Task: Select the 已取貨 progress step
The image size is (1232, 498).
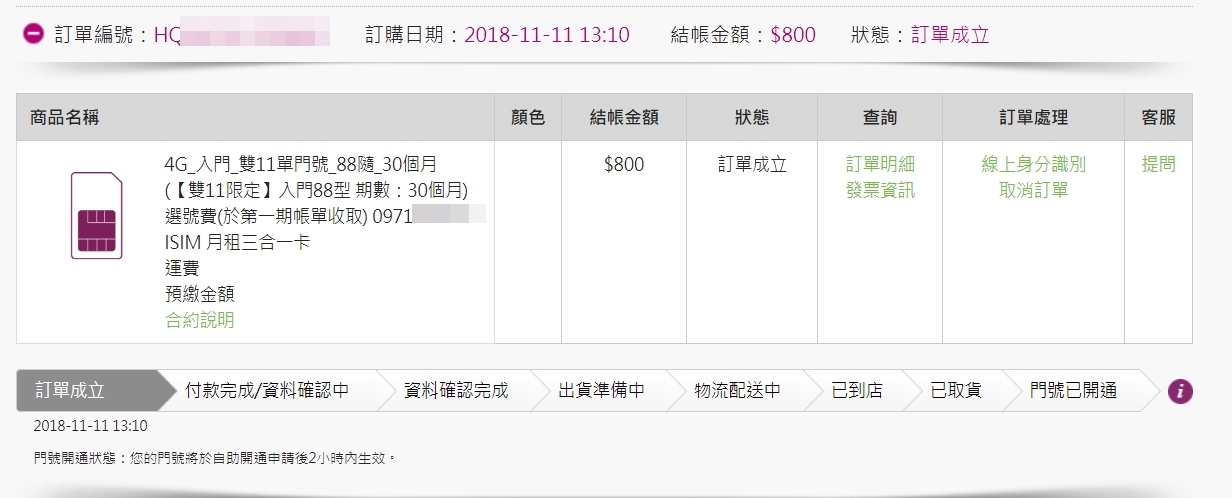Action: pos(955,391)
